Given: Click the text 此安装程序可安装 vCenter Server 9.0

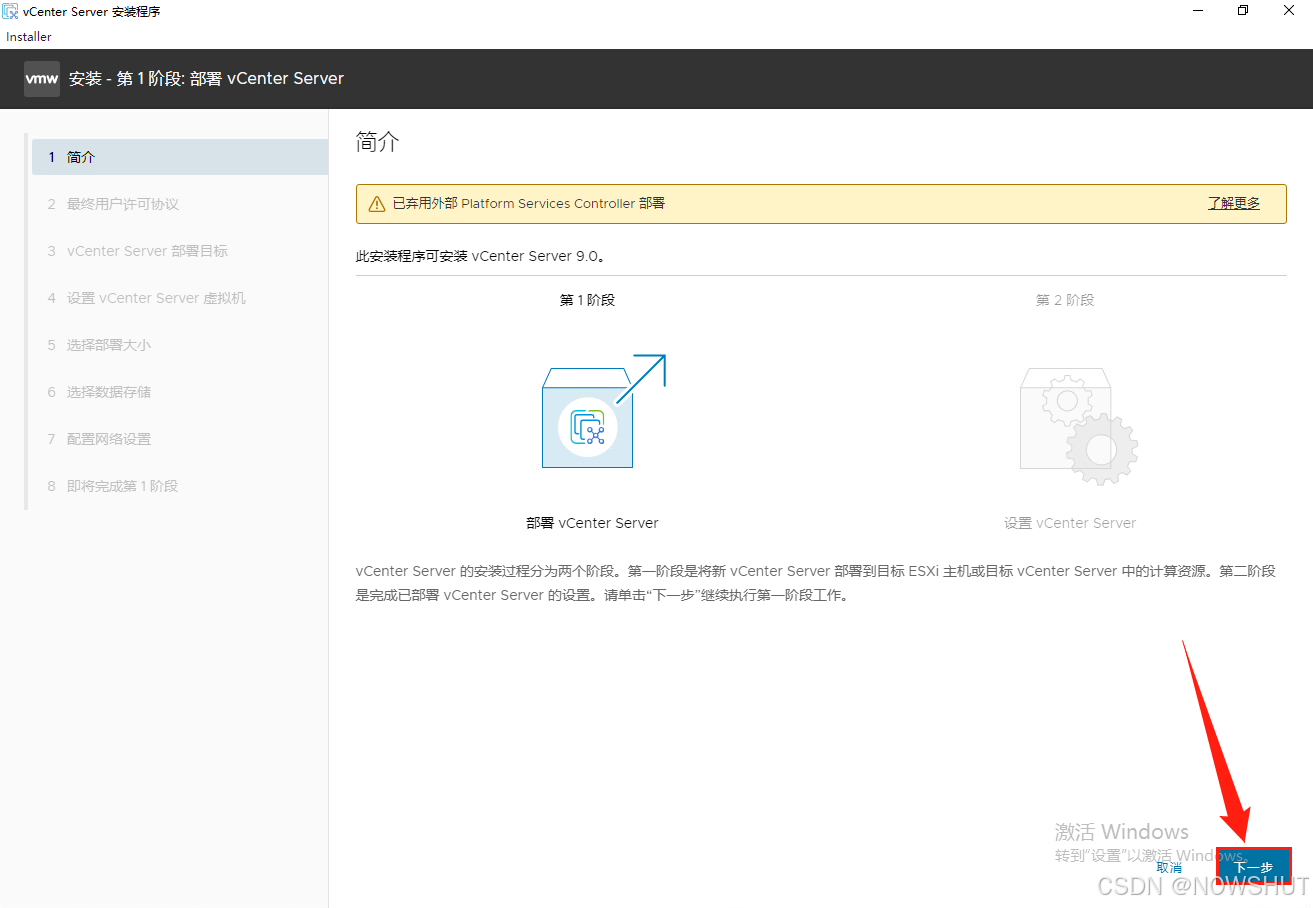Looking at the screenshot, I should click(481, 256).
